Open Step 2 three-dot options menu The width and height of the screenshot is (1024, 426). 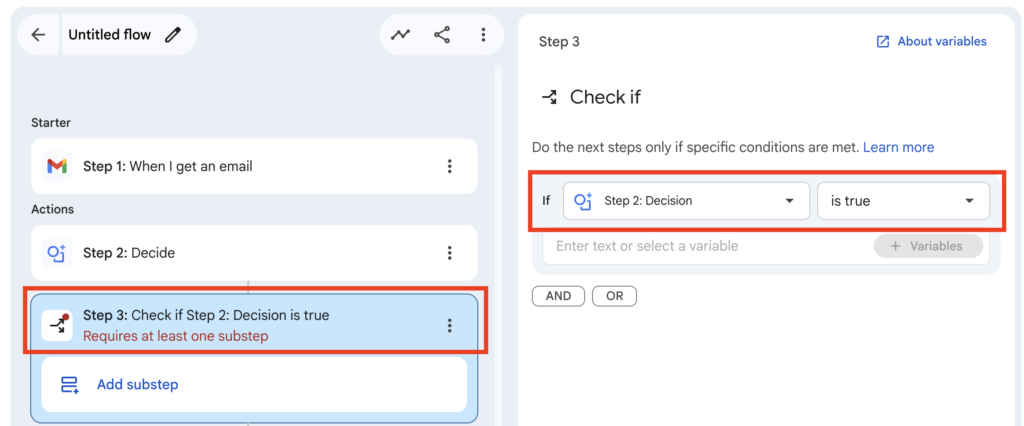click(450, 253)
